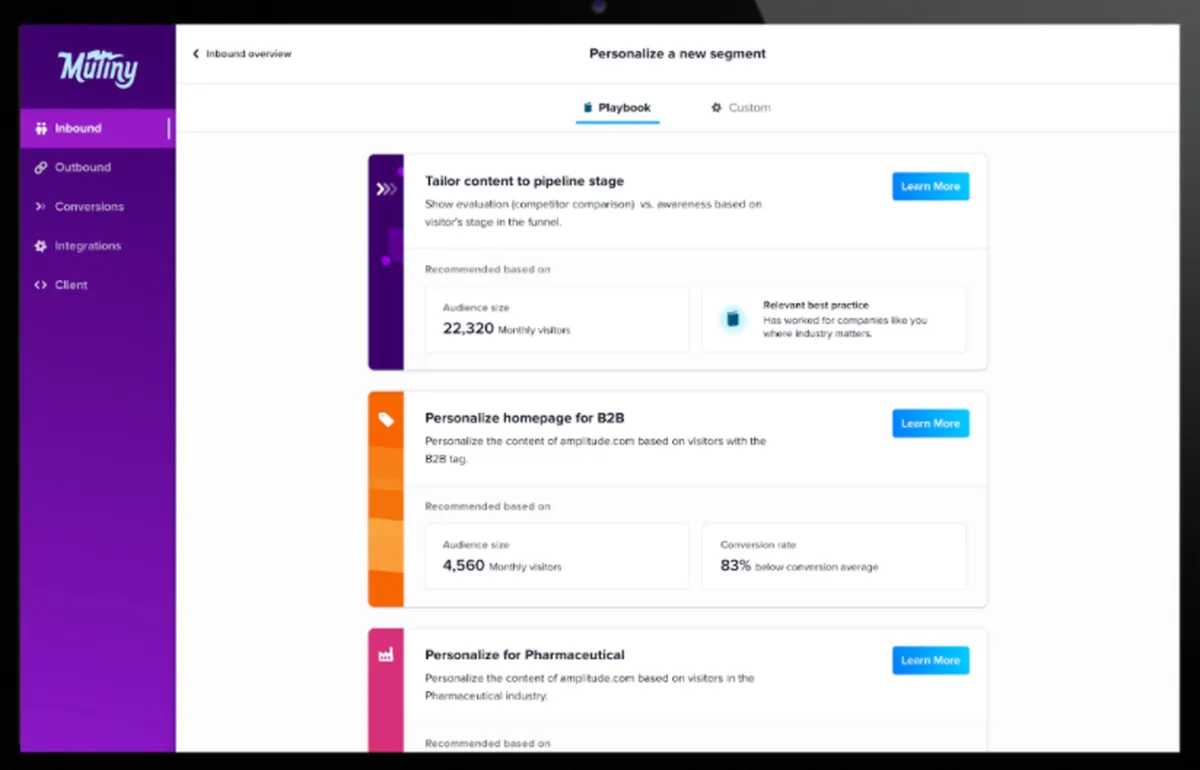Click the tag icon on the B2B card

click(x=386, y=420)
